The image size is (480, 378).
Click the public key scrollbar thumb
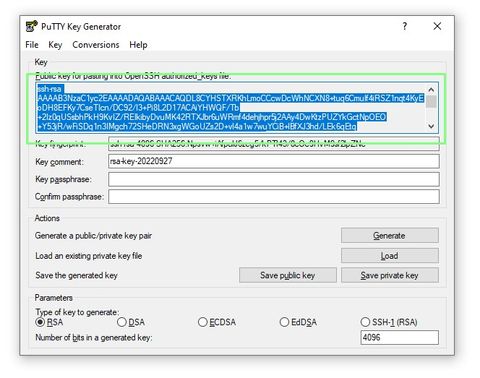(x=431, y=102)
